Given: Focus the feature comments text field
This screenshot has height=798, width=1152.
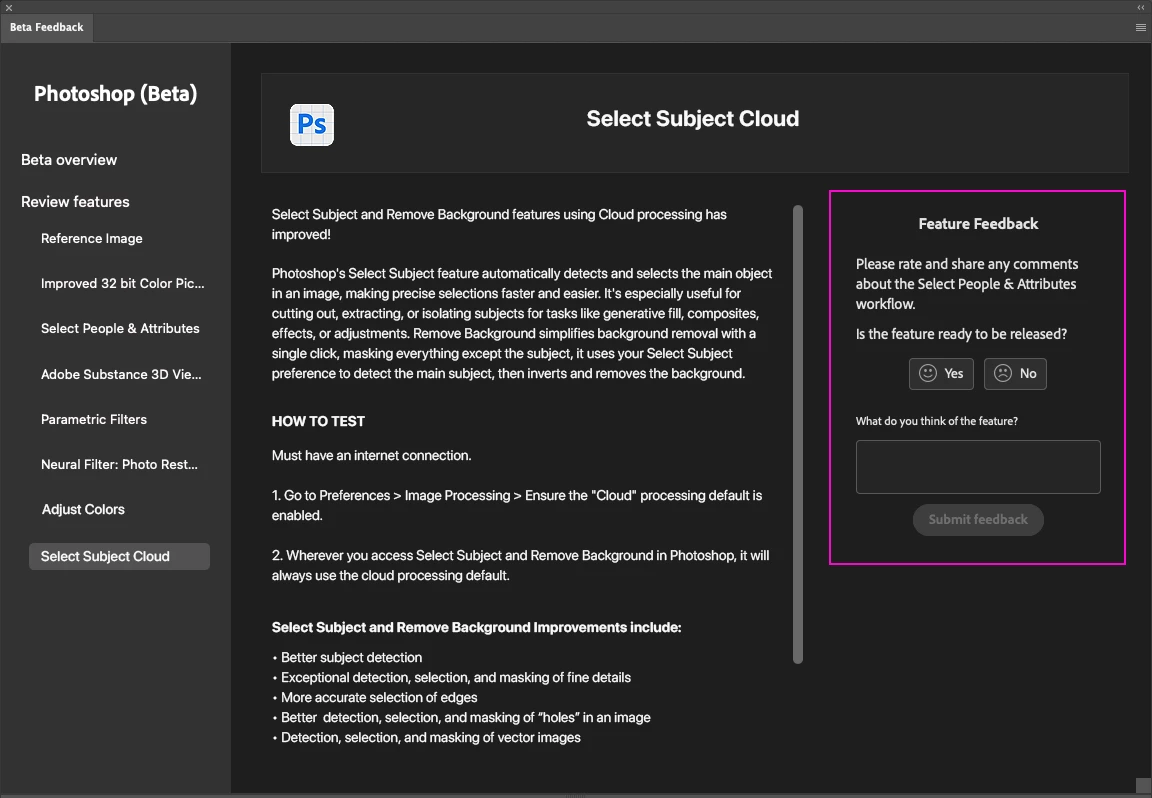Looking at the screenshot, I should [978, 467].
